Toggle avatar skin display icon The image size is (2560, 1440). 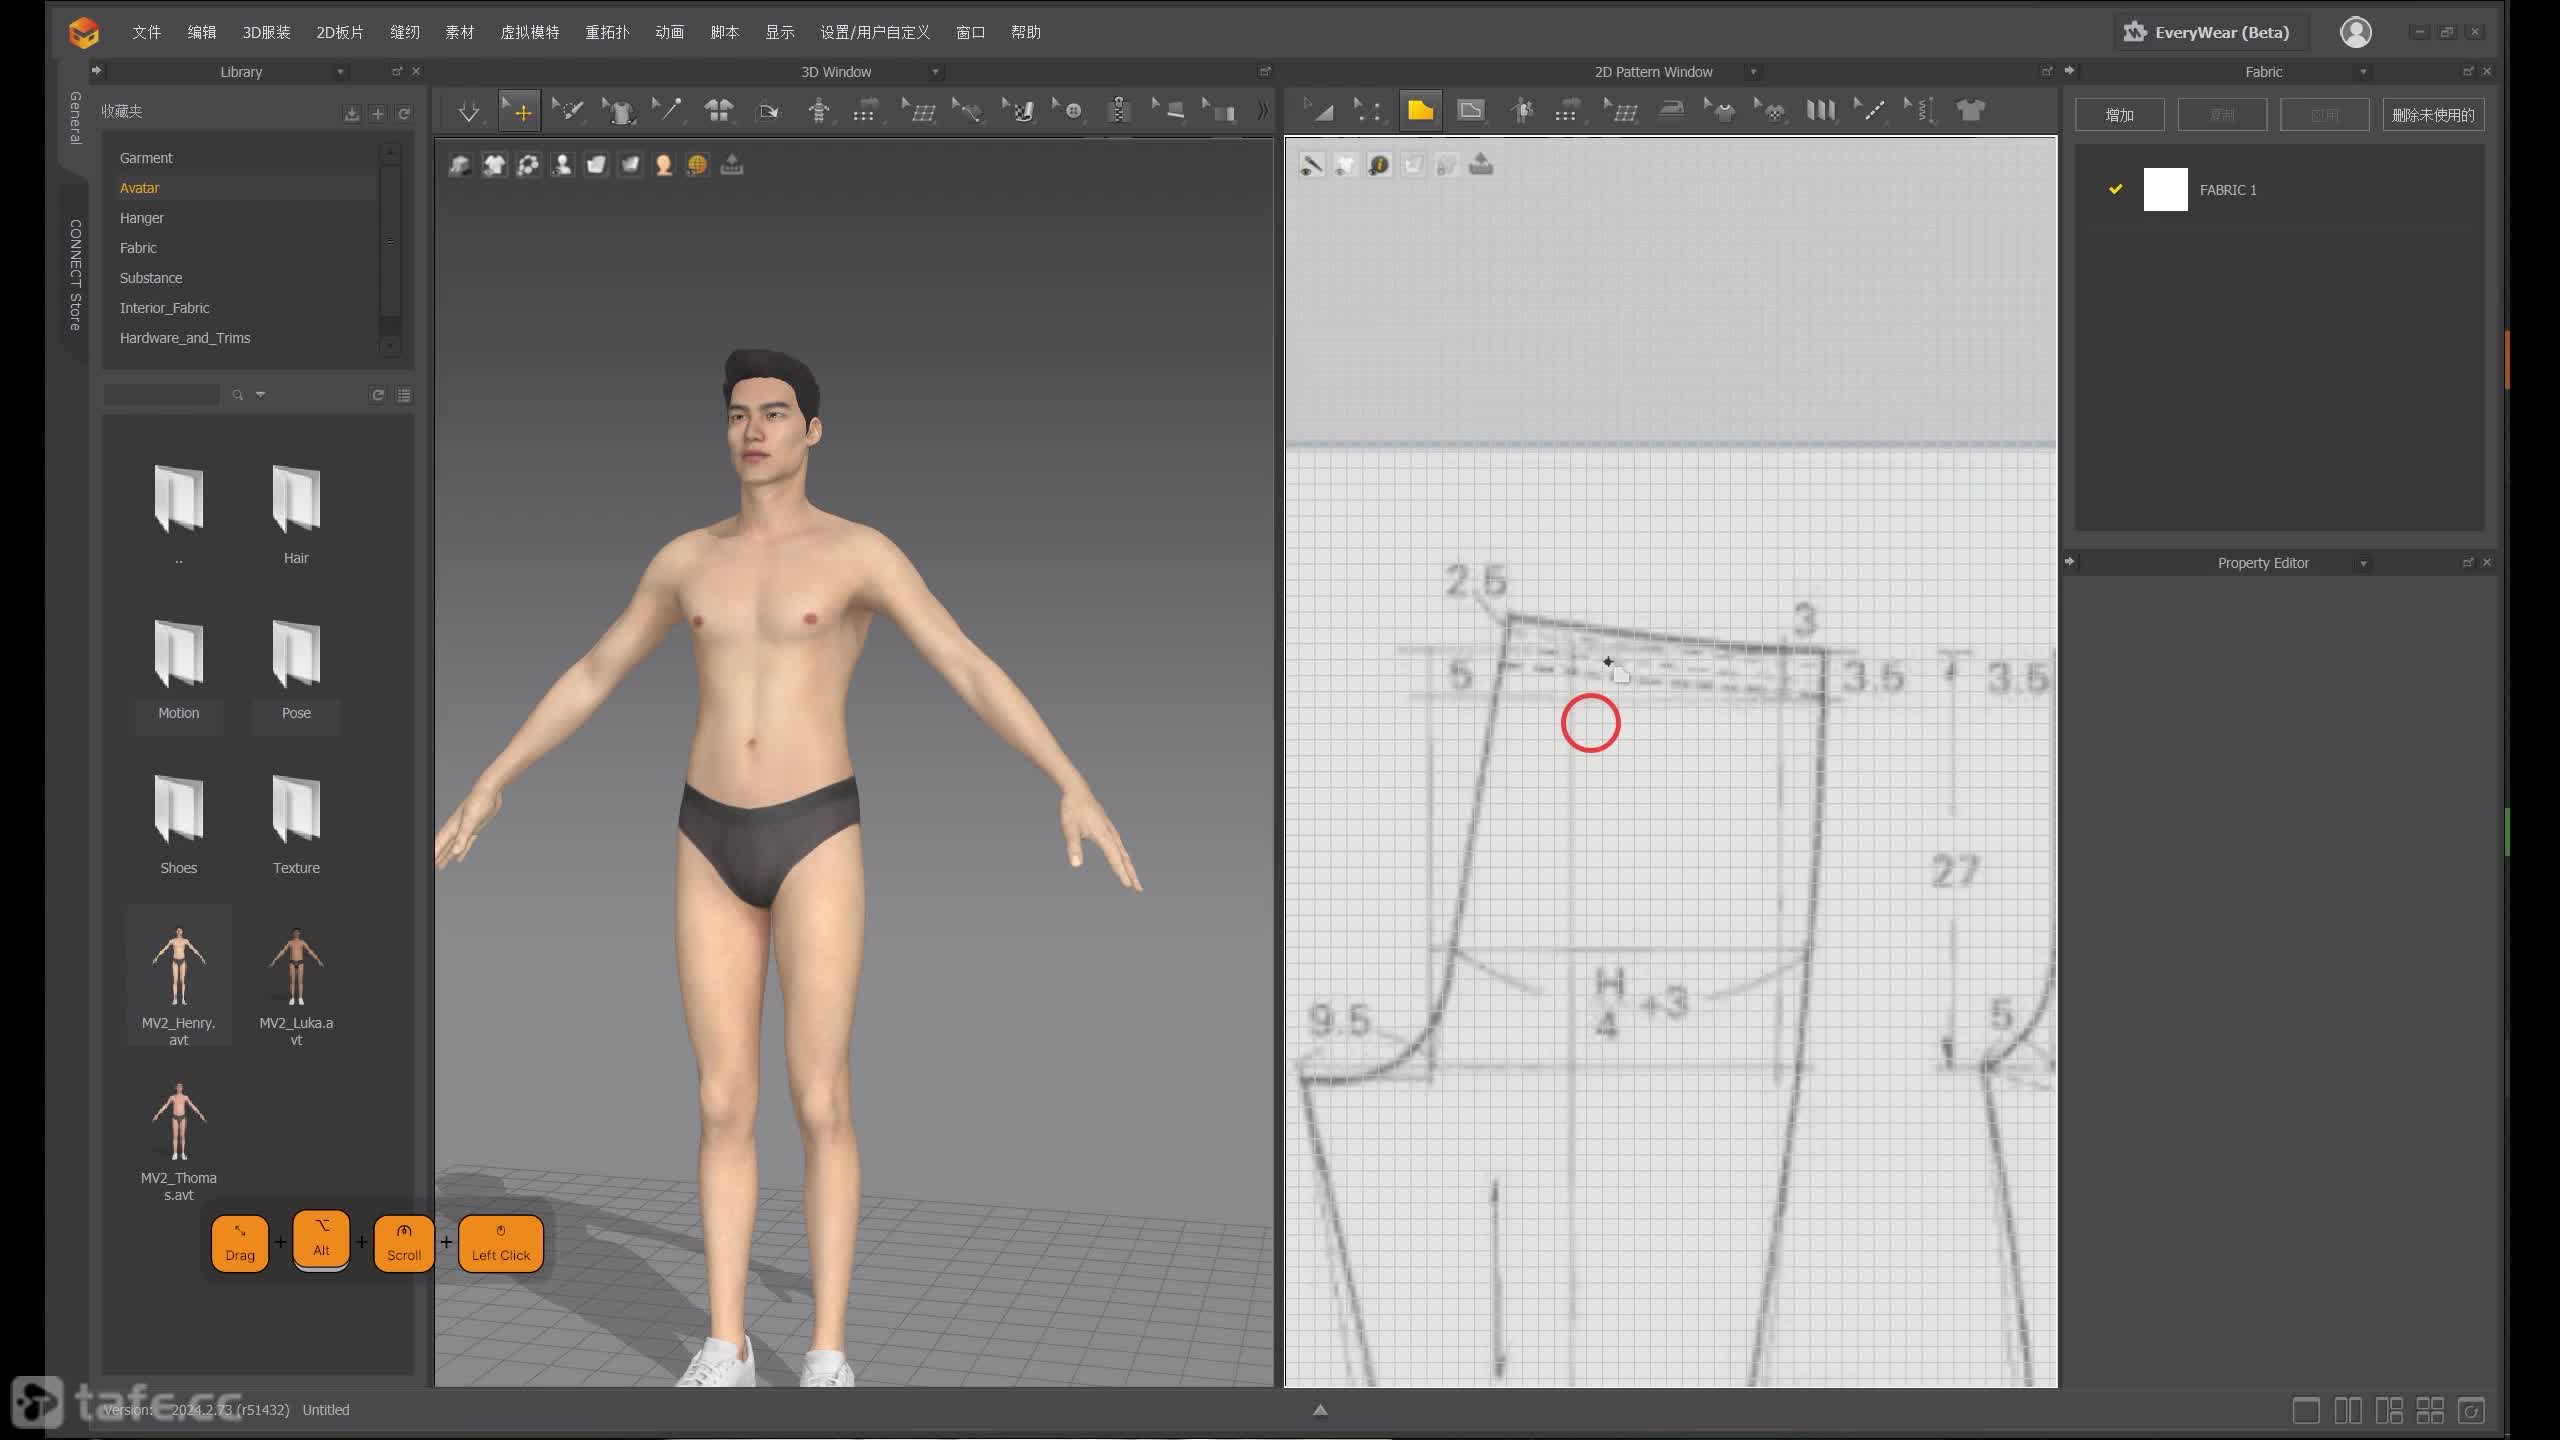(x=664, y=165)
